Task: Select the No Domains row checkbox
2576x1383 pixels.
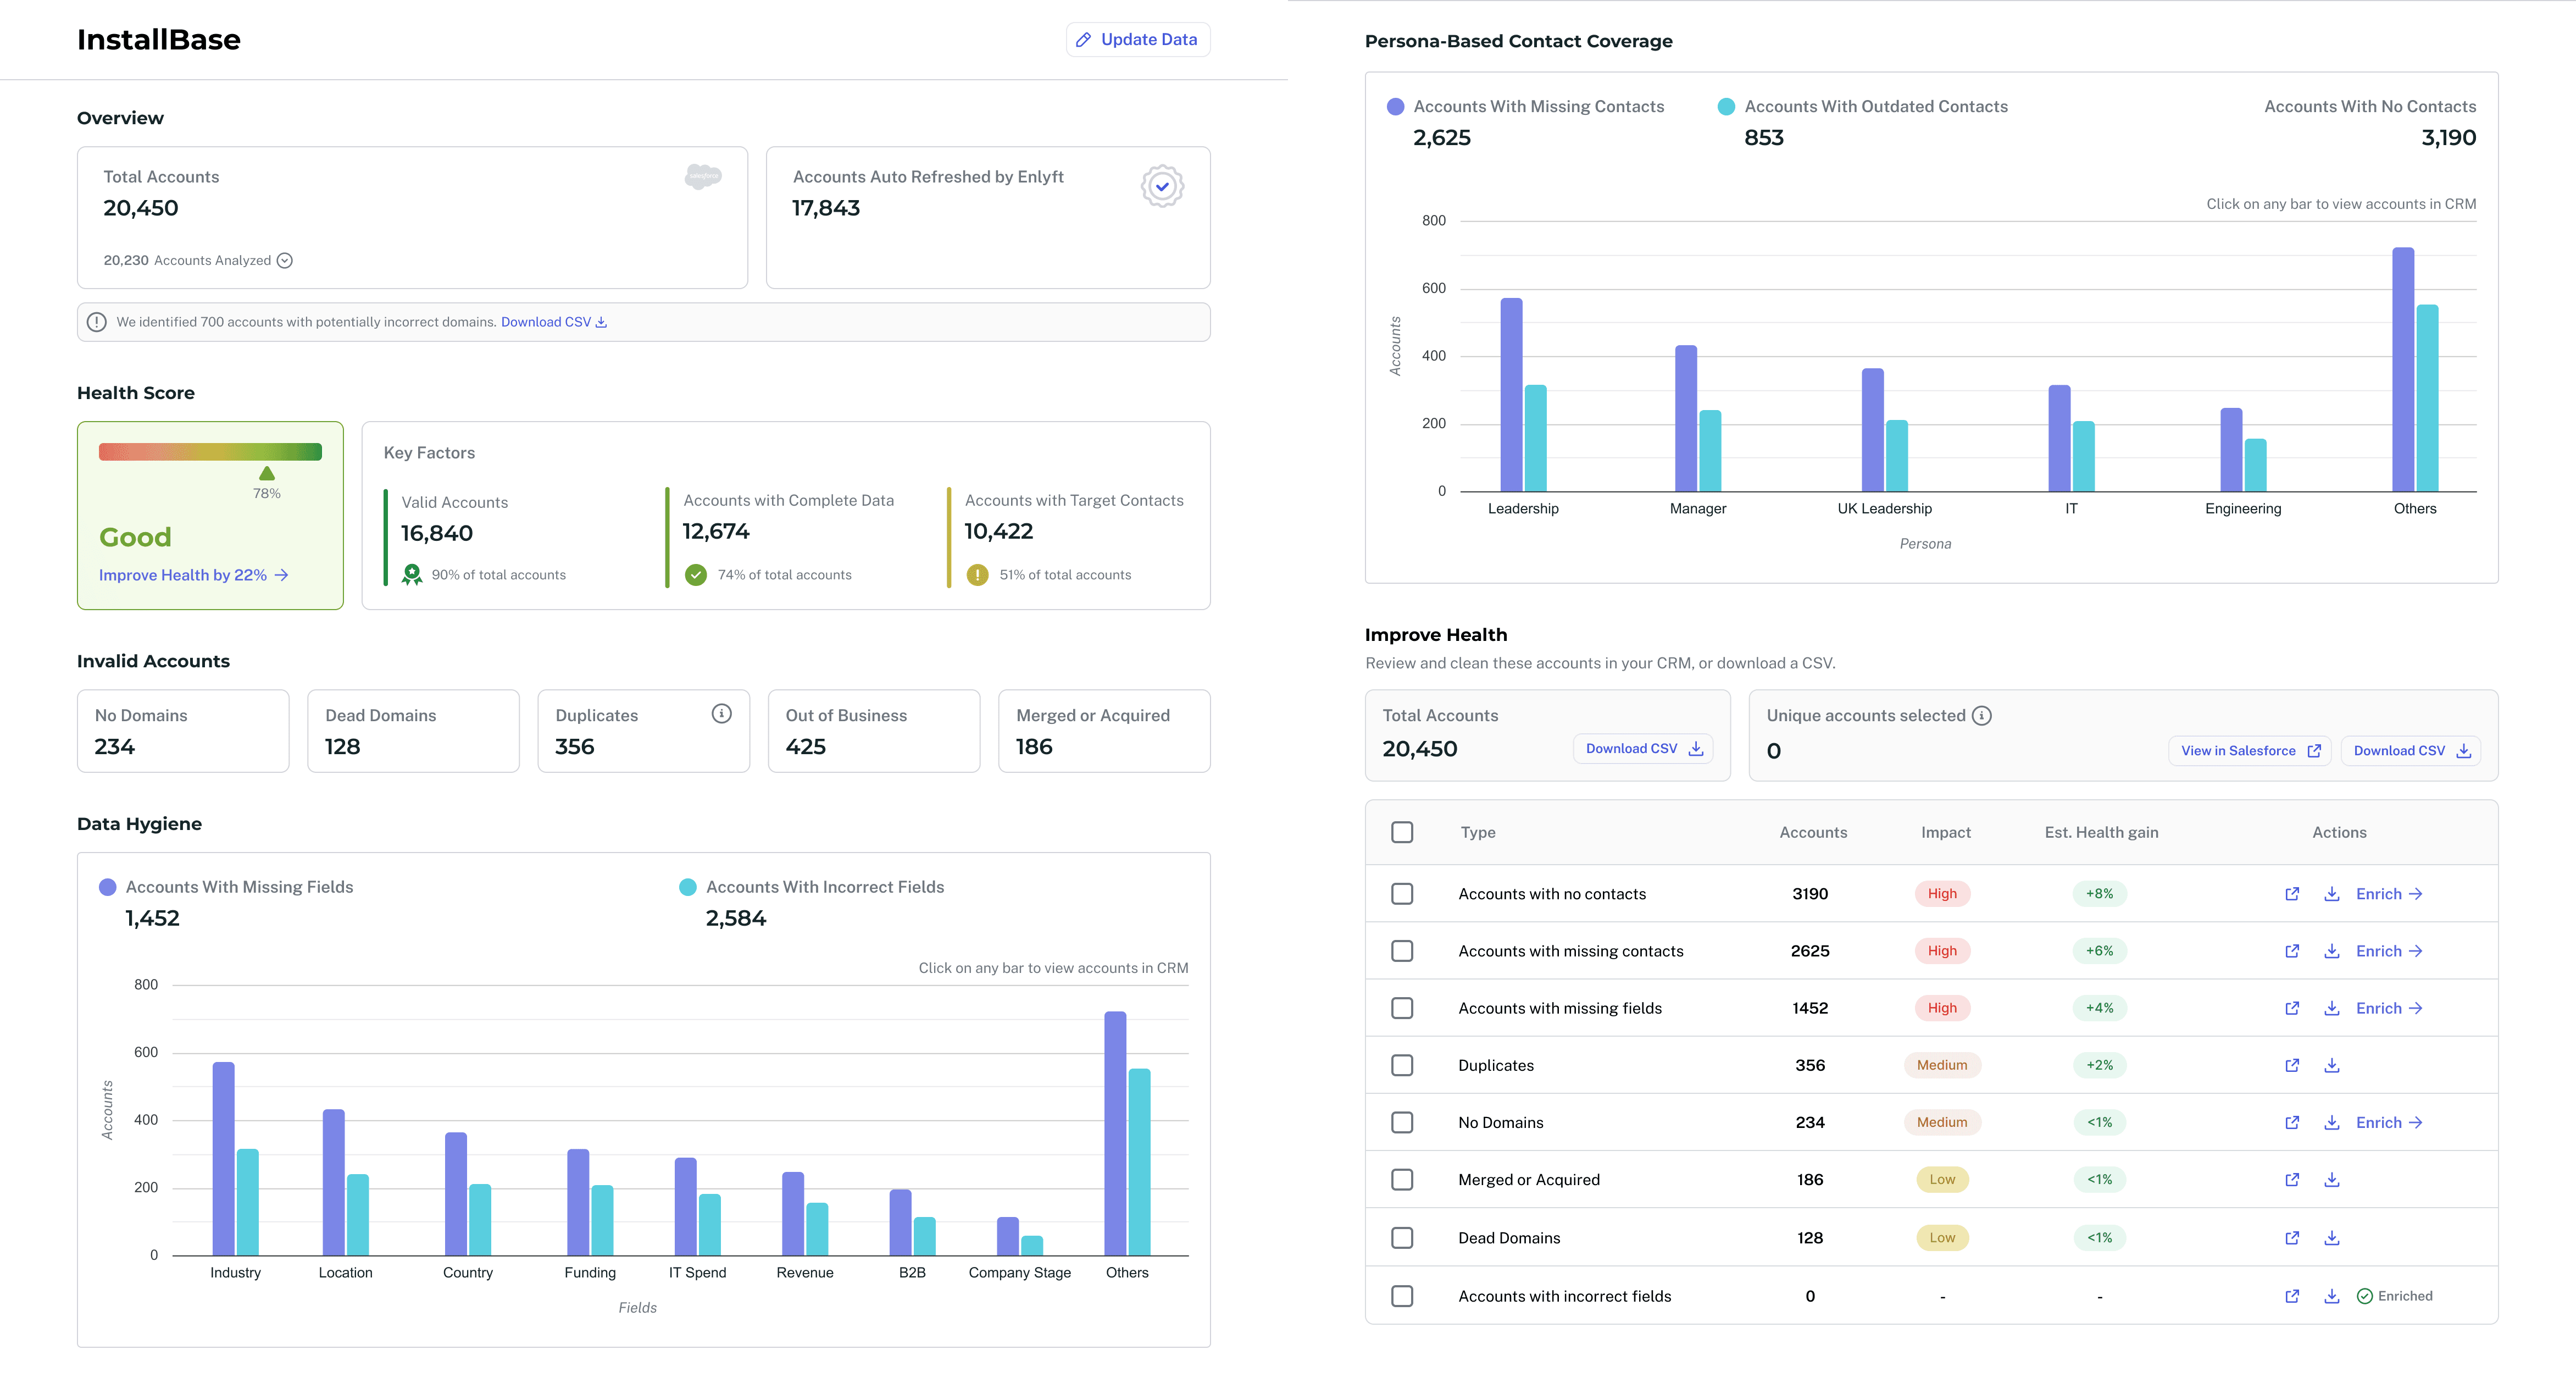Action: tap(1402, 1122)
